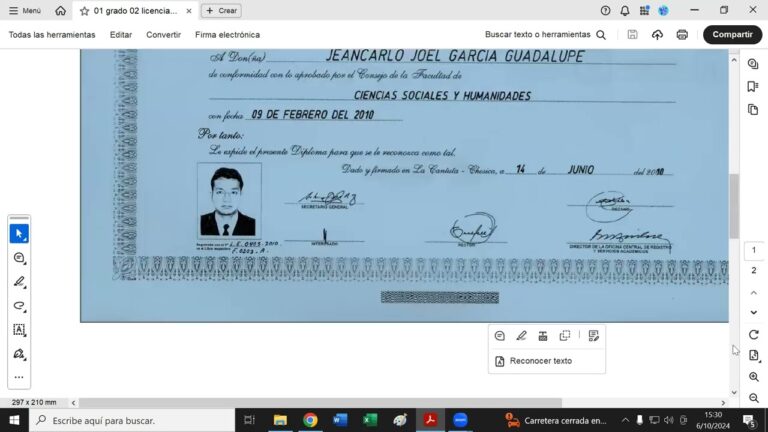Screen dimensions: 768x432
Task: Open the AI assistant panel icon in right sidebar
Action: 753,64
